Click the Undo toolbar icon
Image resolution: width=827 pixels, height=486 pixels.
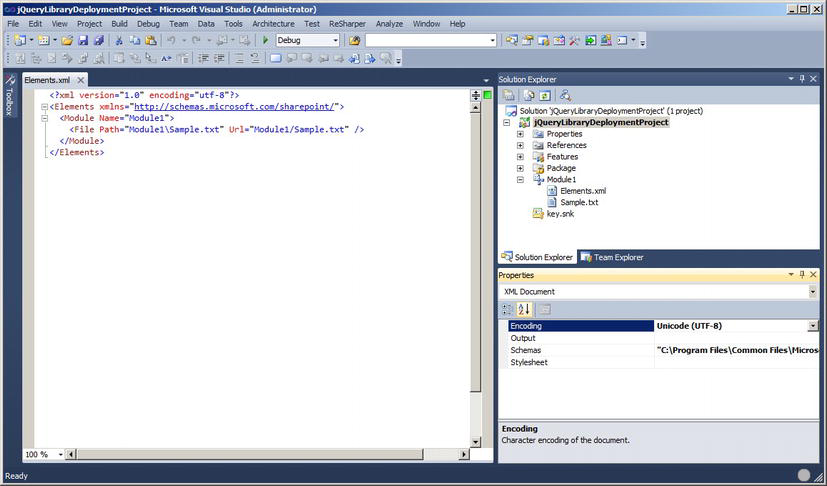point(171,40)
